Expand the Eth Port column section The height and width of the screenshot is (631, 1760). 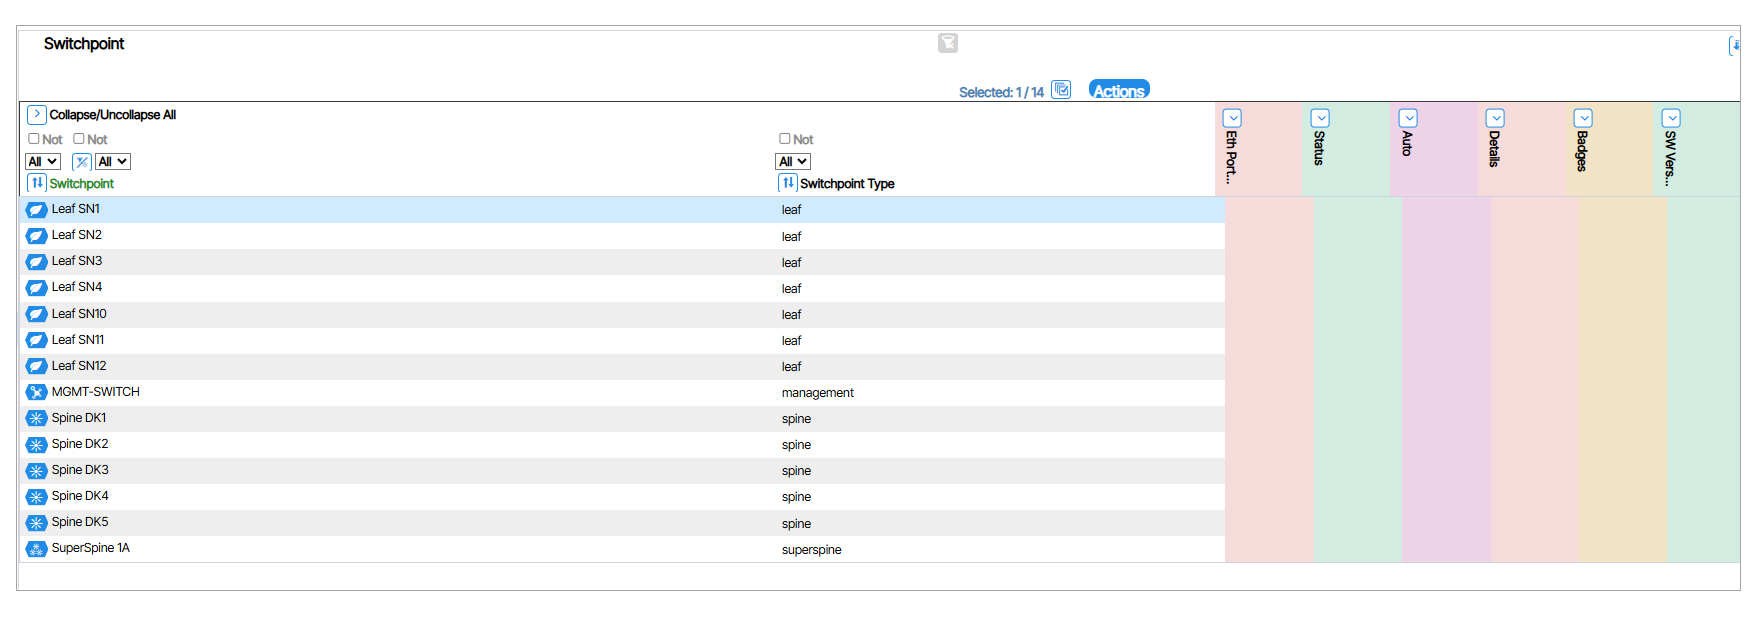tap(1232, 118)
